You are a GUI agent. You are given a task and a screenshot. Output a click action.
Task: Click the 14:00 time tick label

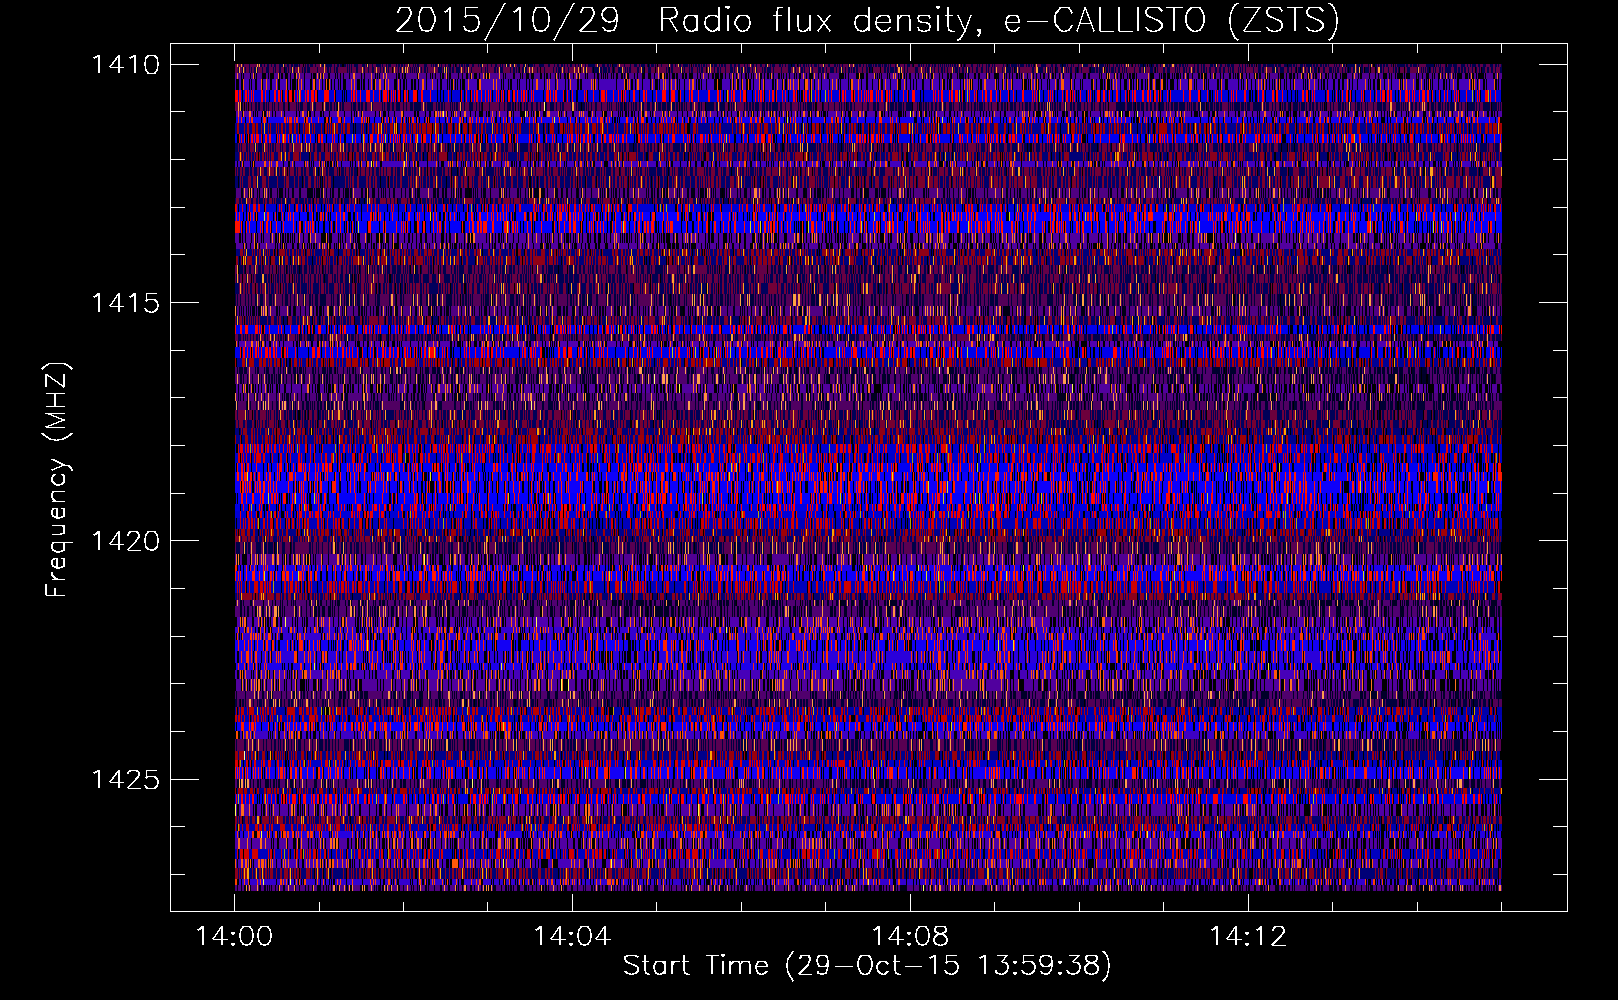(x=234, y=937)
